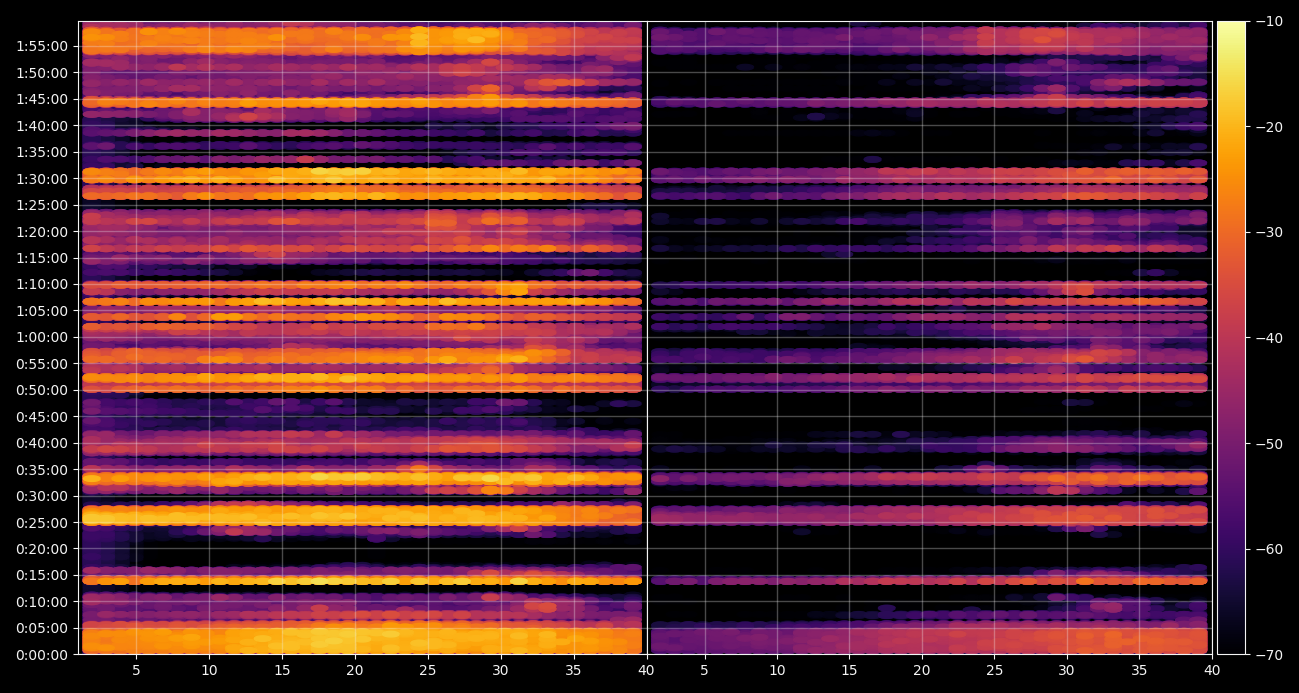Click the 1:25:00 y-axis tick label
This screenshot has width=1299, height=693.
pyautogui.click(x=44, y=205)
